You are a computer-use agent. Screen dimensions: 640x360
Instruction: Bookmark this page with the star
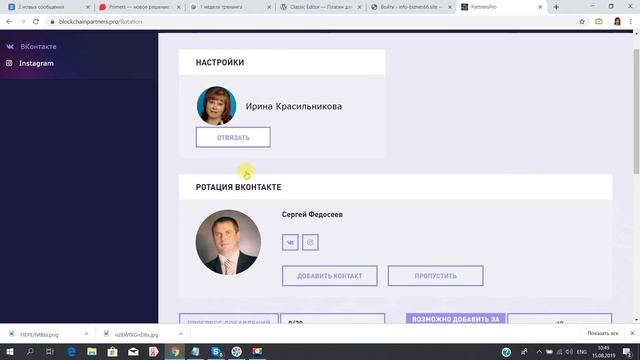click(x=582, y=22)
